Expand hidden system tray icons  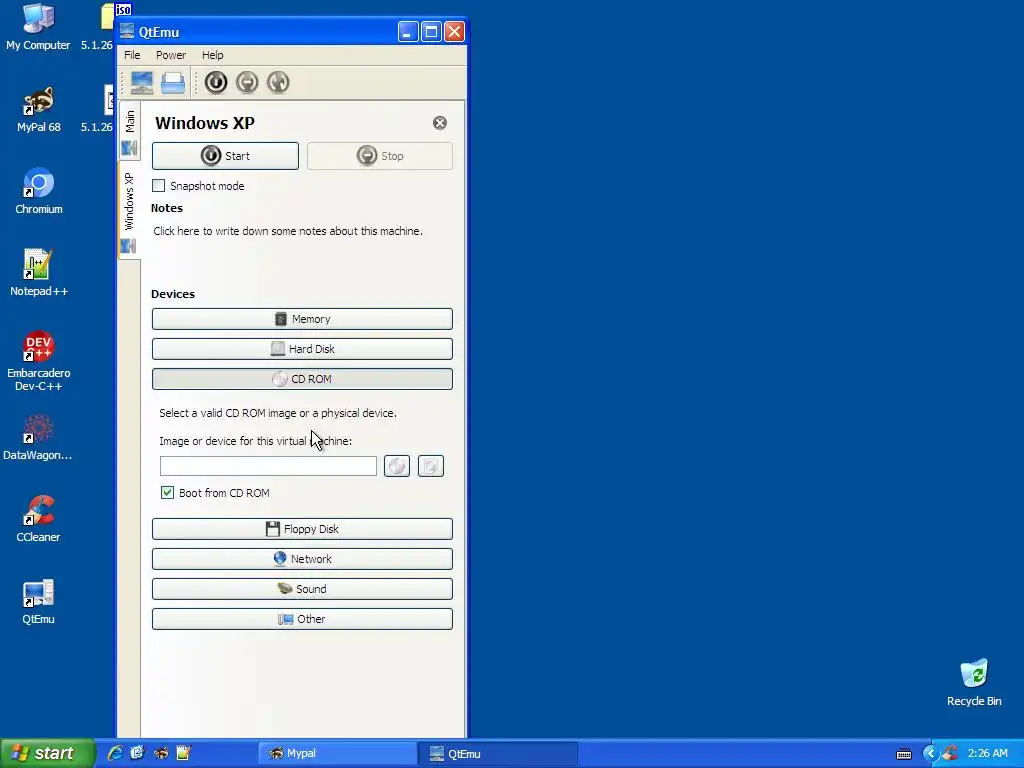pos(930,754)
